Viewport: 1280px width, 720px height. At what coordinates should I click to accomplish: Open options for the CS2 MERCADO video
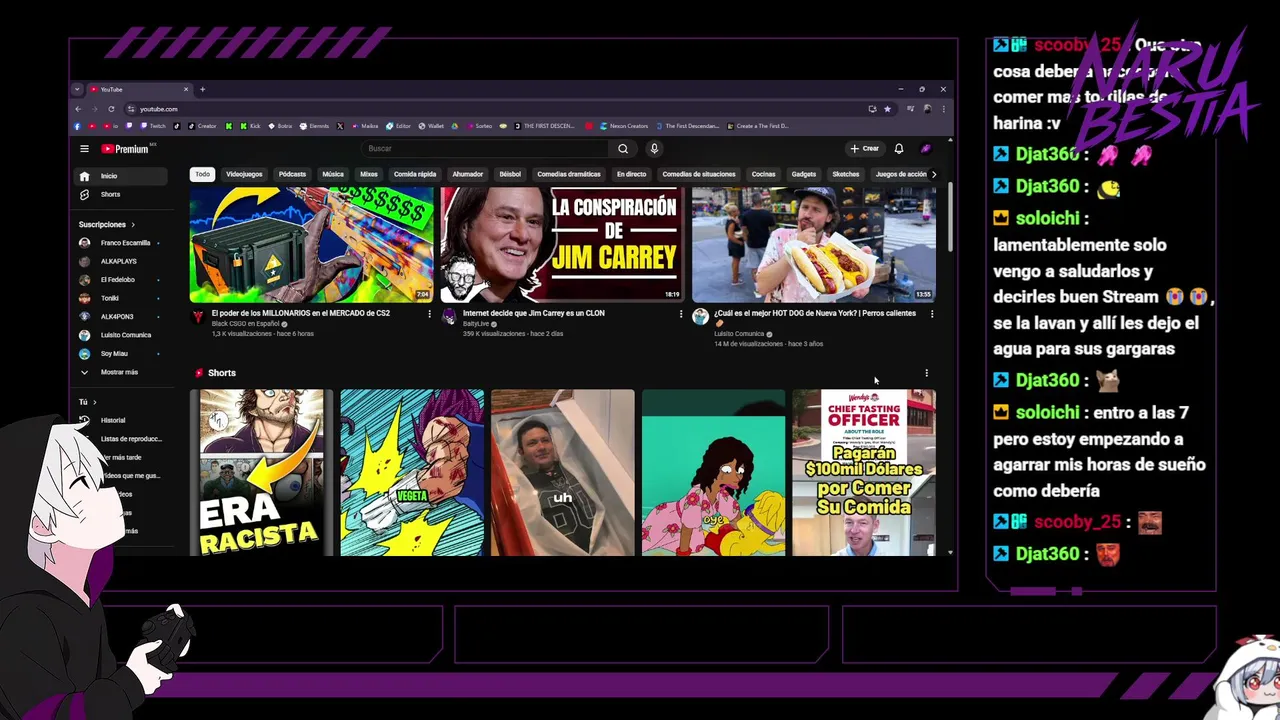(430, 314)
